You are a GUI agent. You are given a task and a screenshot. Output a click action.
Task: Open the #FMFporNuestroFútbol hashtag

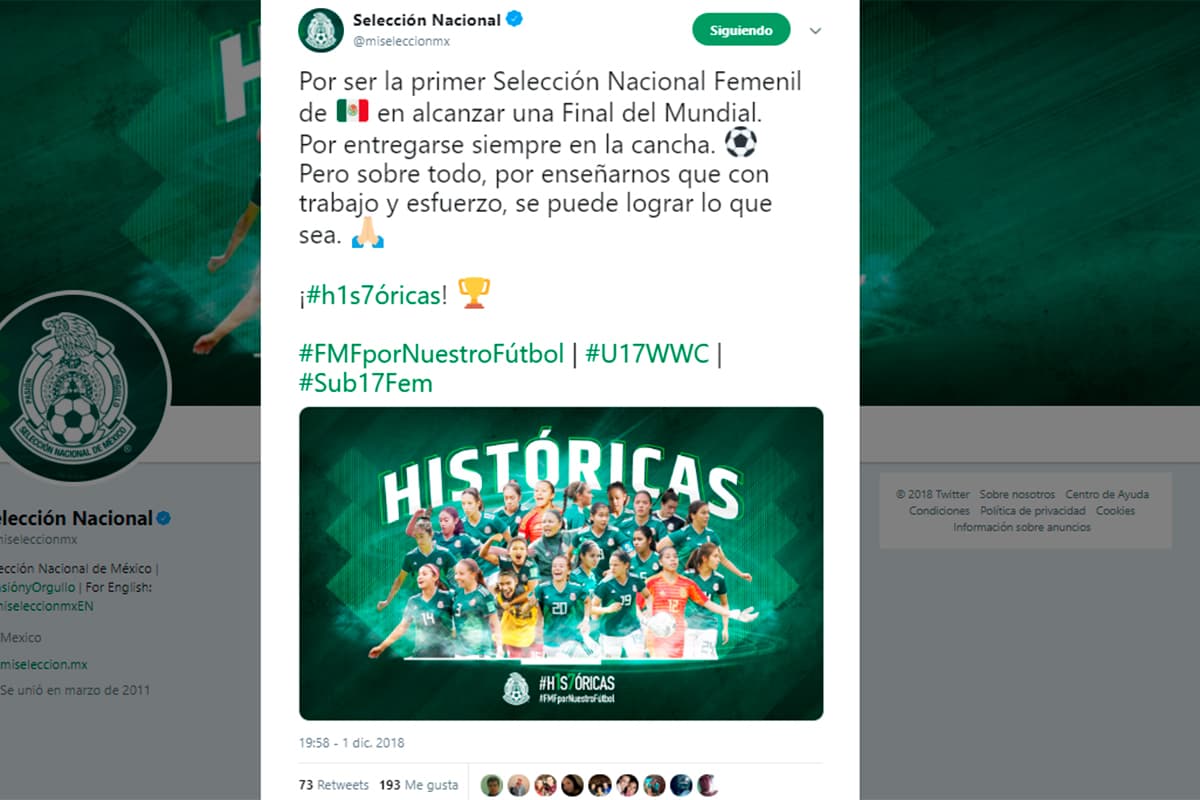pos(432,353)
